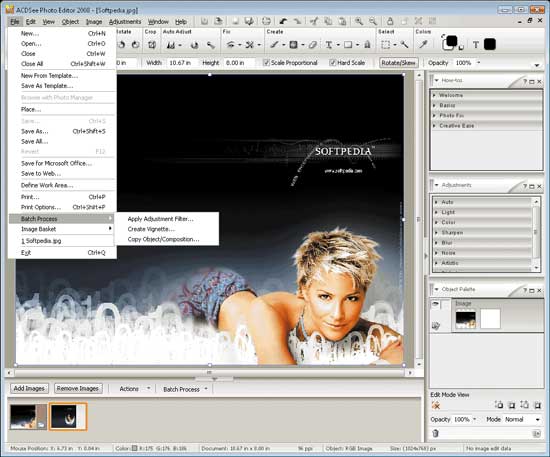This screenshot has width=550, height=457.
Task: Click the red-eye Fix tool icon
Action: [230, 45]
